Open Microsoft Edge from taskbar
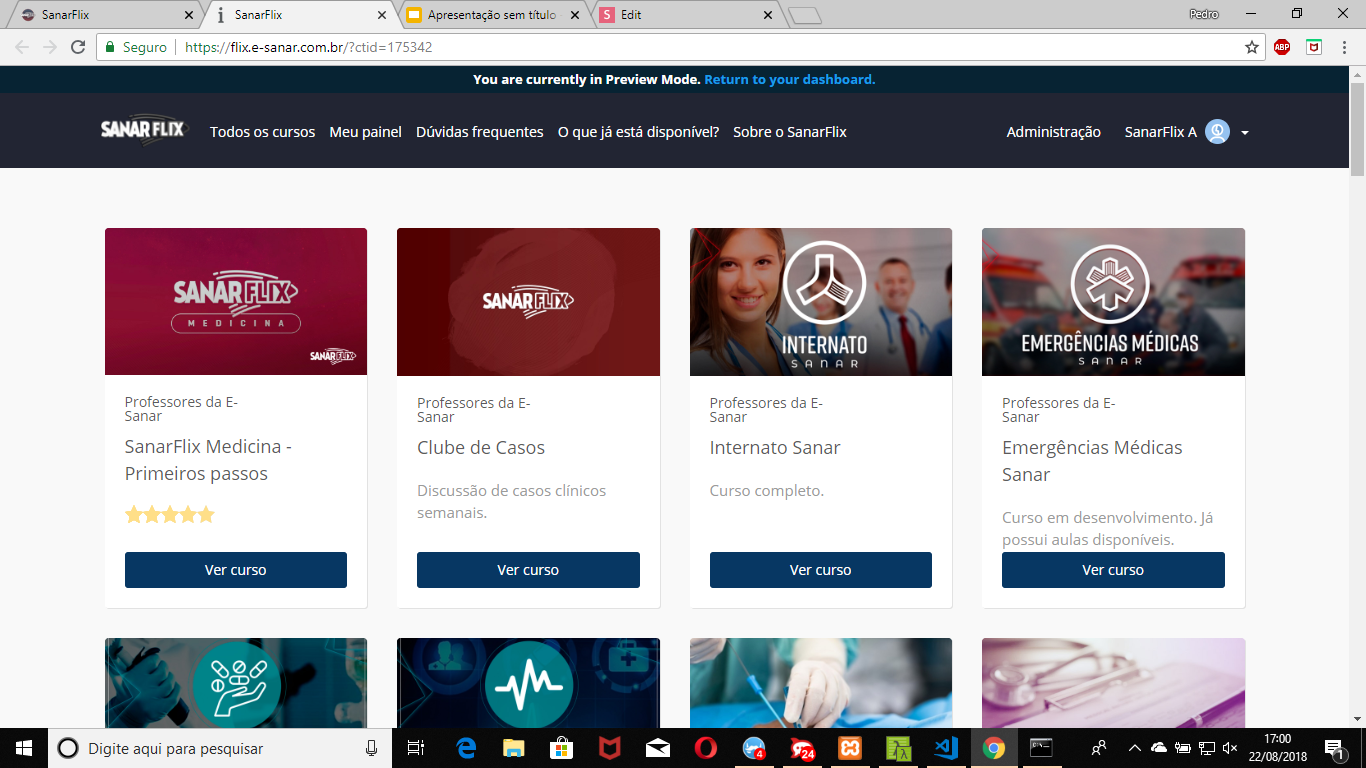 tap(466, 748)
